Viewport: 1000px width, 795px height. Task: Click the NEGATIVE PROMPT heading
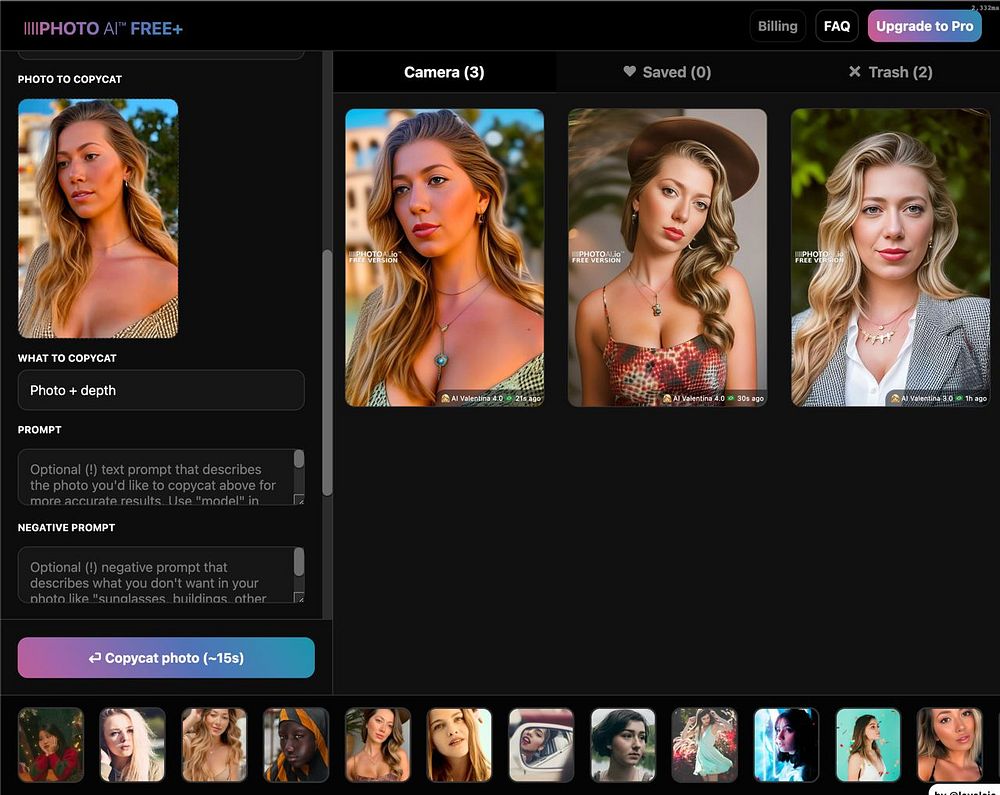pos(66,527)
